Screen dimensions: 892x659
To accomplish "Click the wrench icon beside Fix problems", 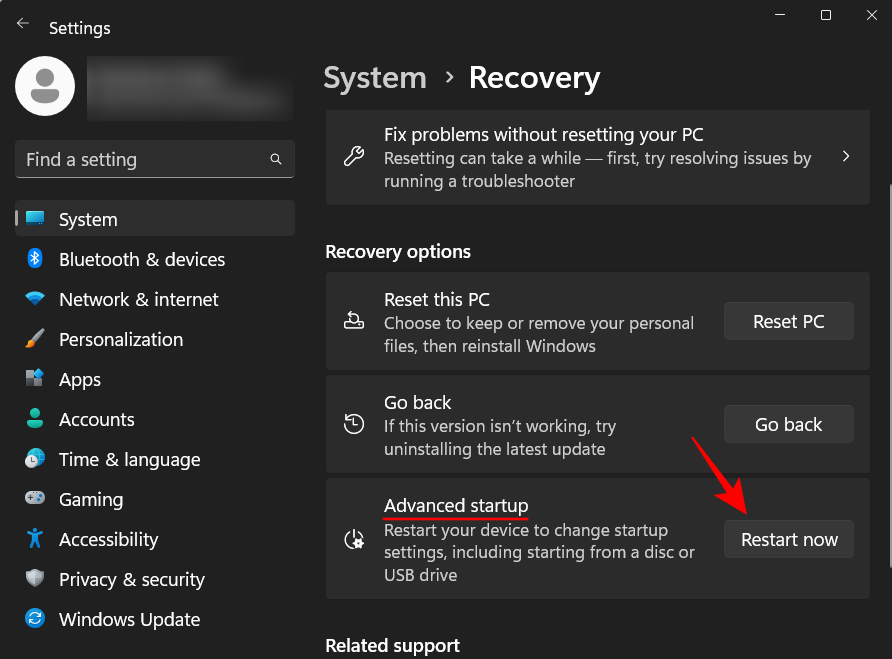I will 353,157.
